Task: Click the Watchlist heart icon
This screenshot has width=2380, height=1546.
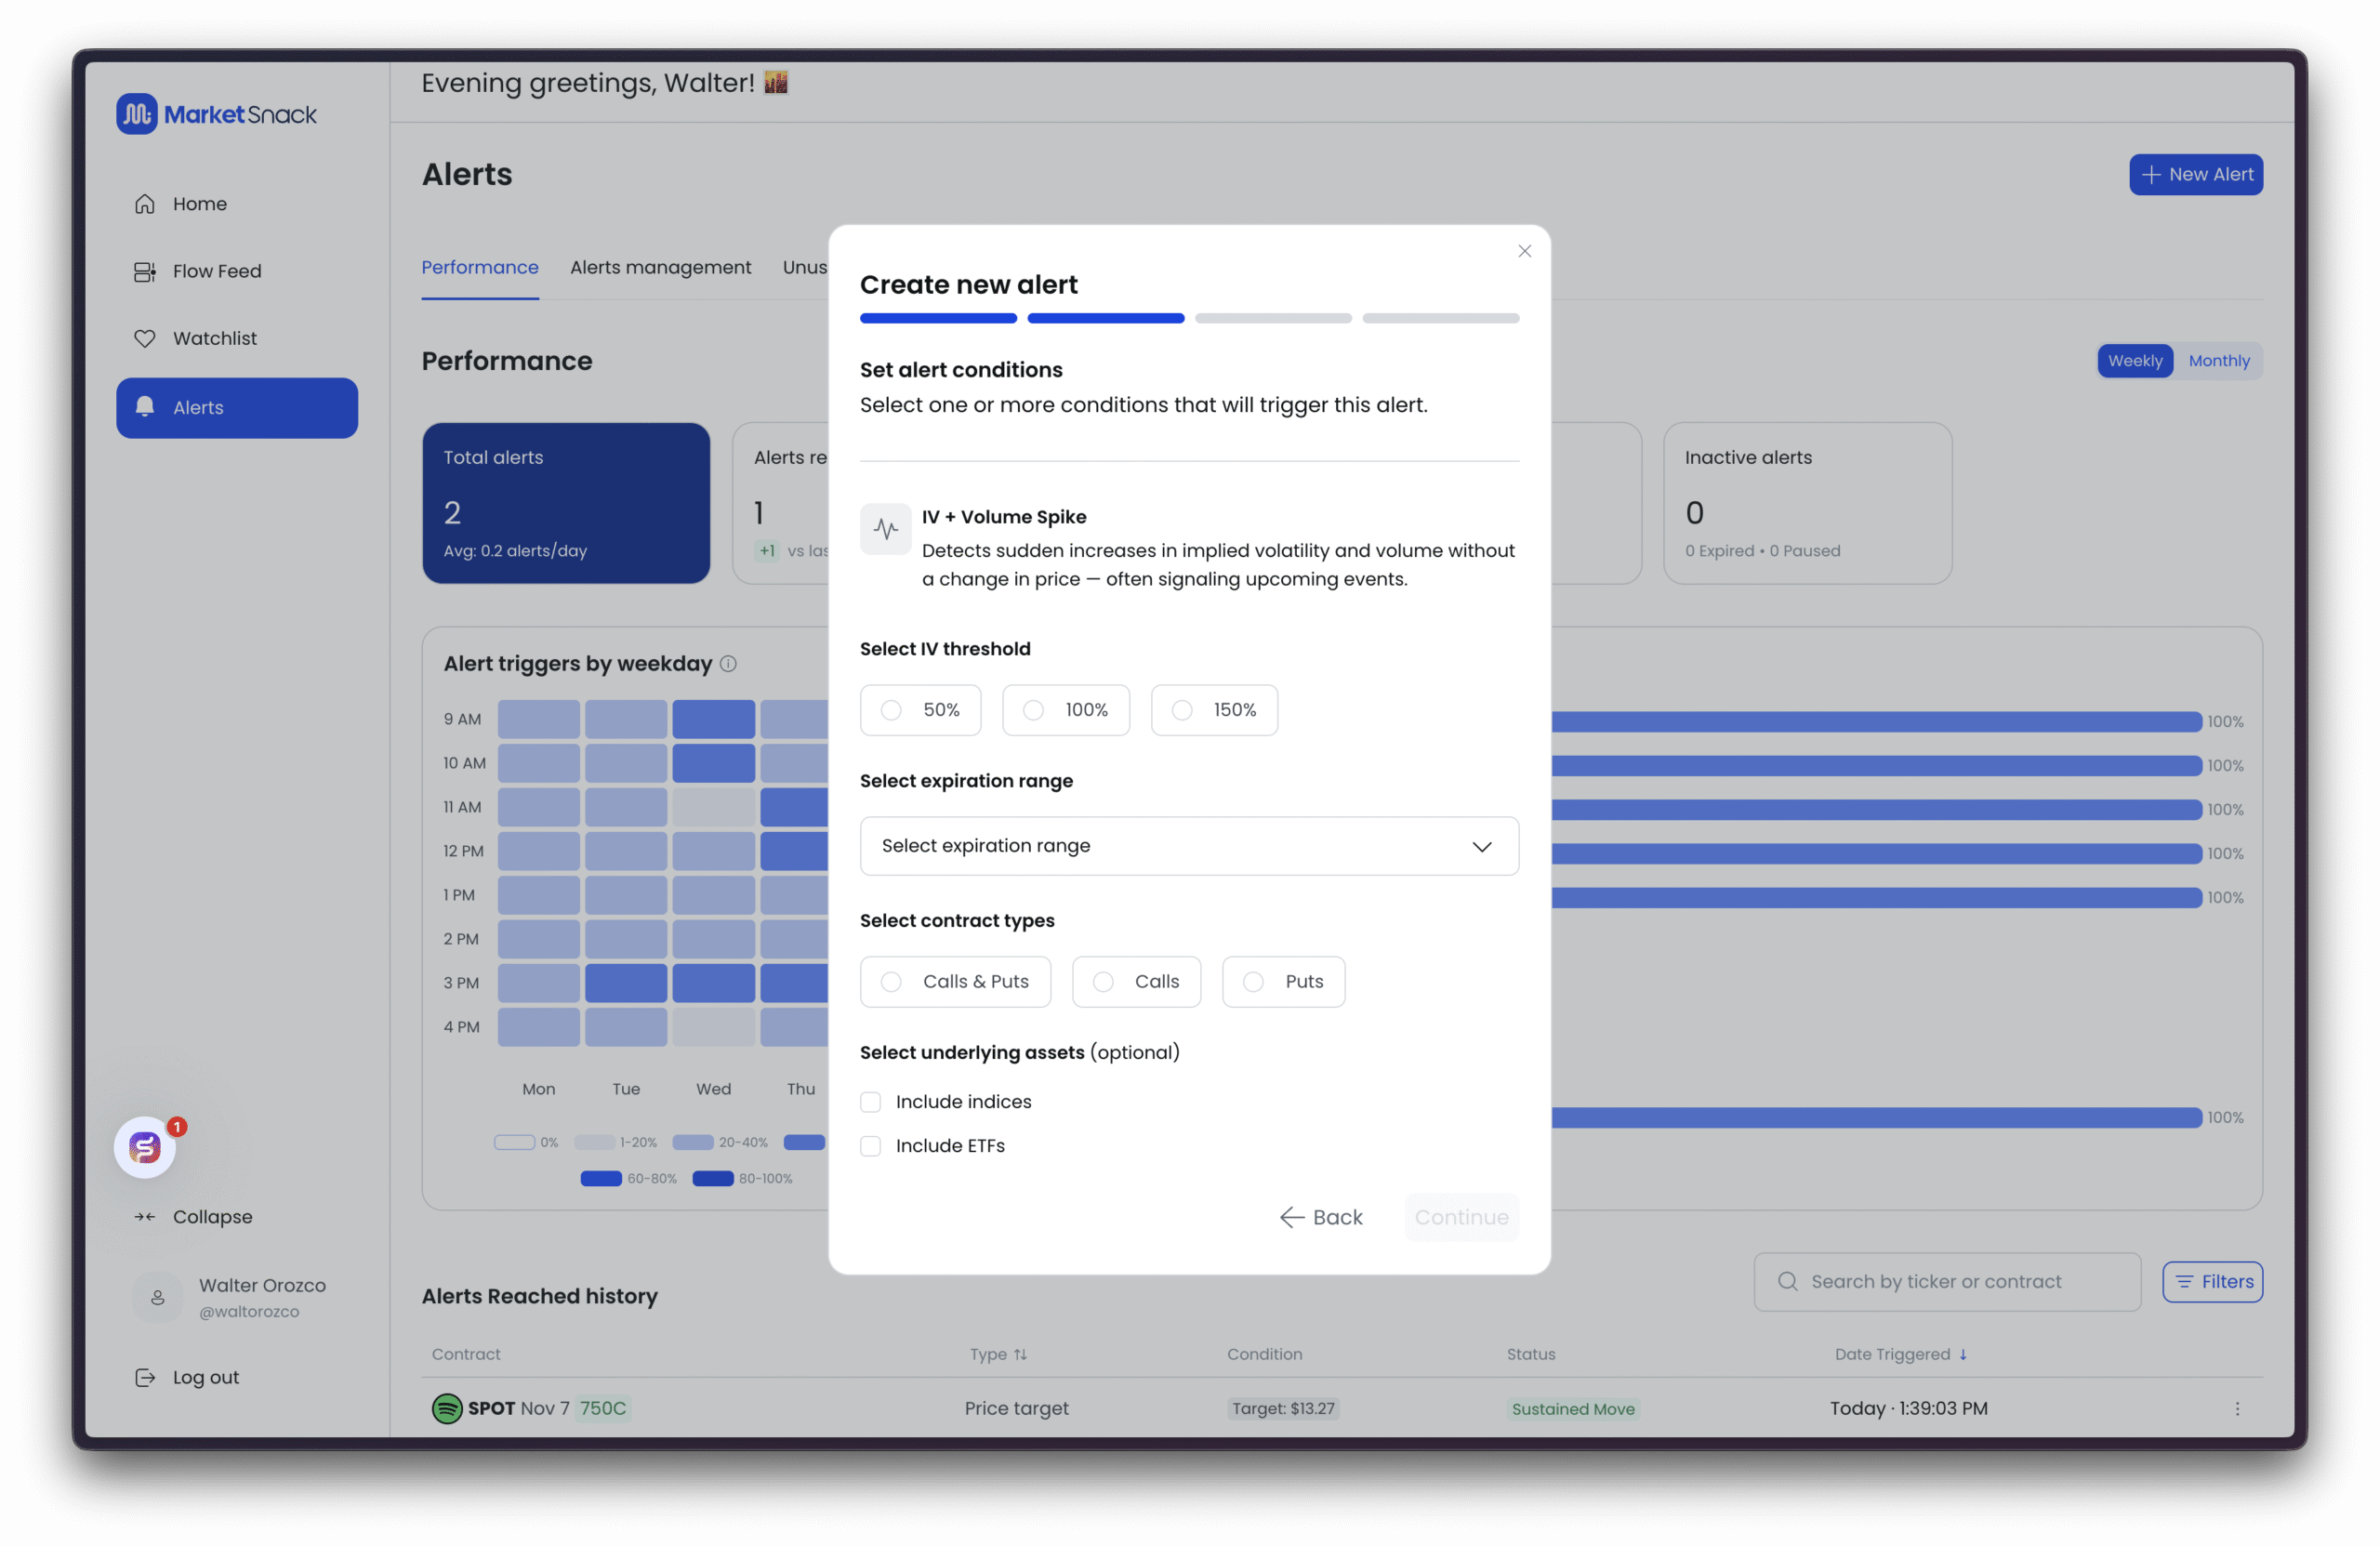Action: (145, 338)
